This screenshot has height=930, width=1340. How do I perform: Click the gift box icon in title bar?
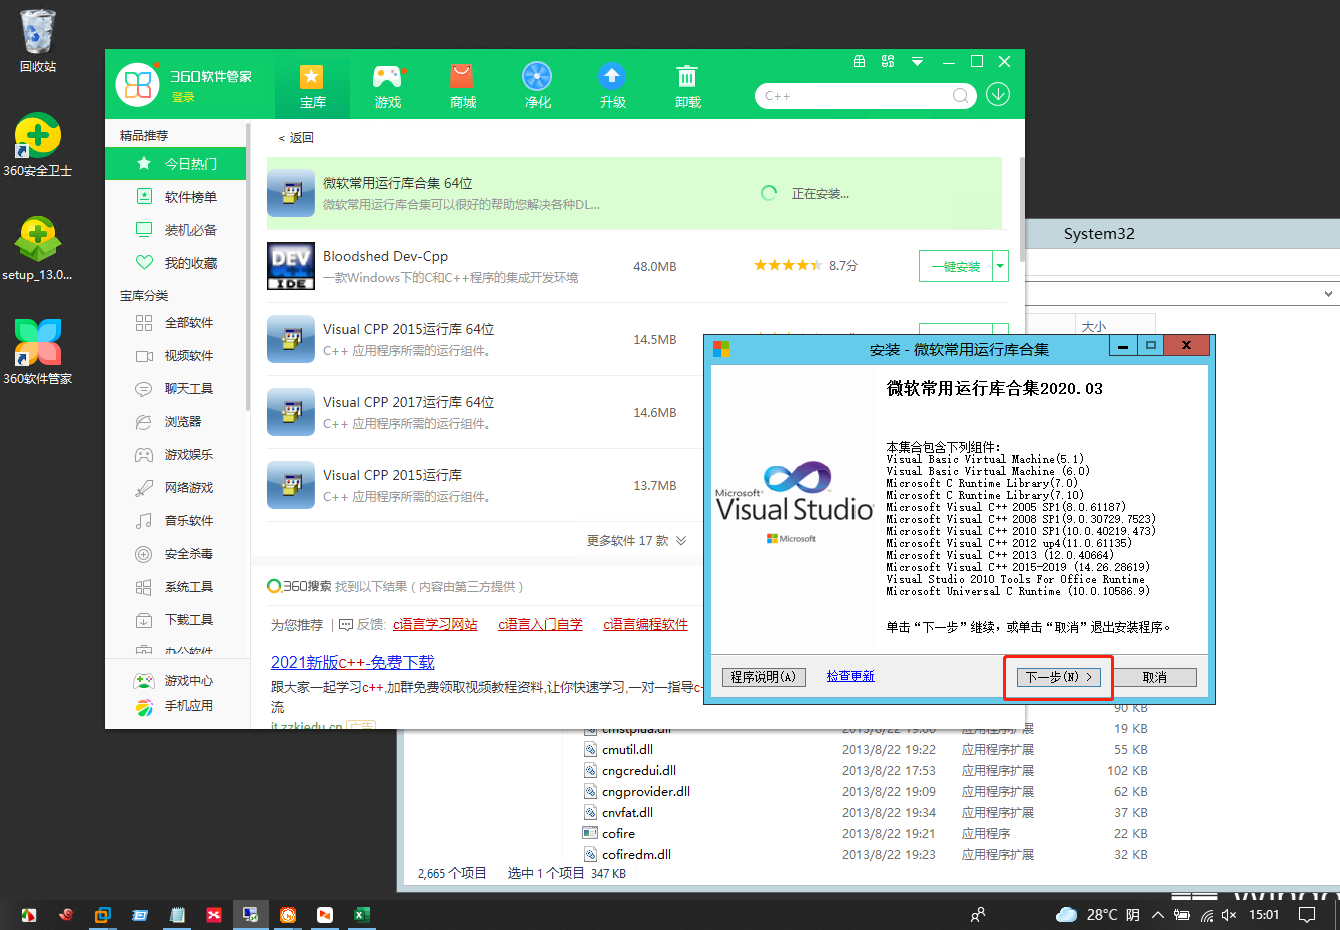859,61
